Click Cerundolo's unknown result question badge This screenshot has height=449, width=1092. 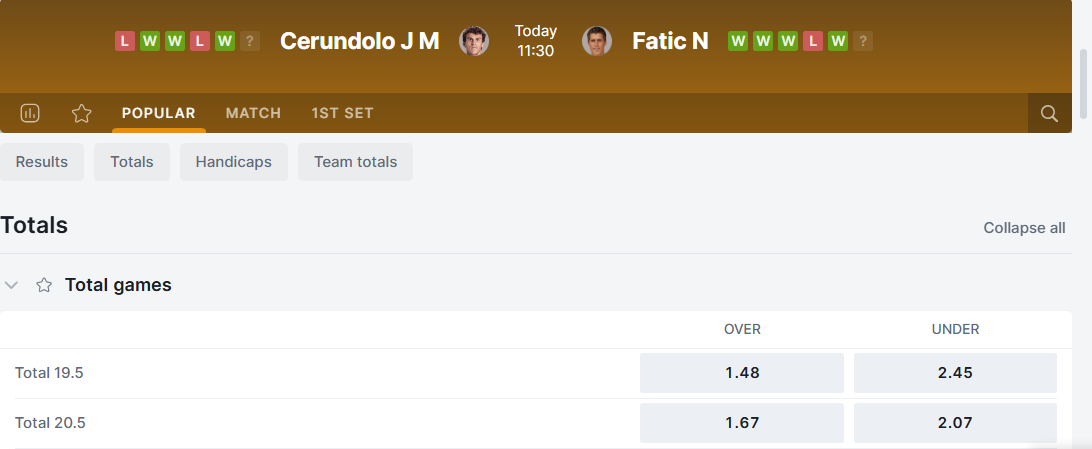(250, 41)
